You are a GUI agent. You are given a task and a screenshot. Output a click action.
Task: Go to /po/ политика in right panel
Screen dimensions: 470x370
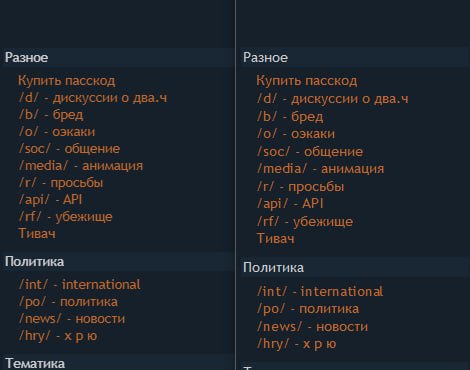[x=308, y=309]
